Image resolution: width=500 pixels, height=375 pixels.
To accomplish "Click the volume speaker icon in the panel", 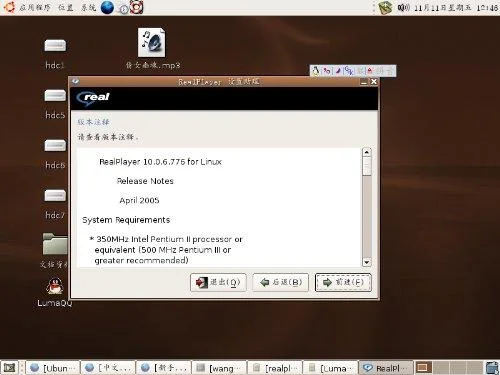I will click(x=403, y=7).
